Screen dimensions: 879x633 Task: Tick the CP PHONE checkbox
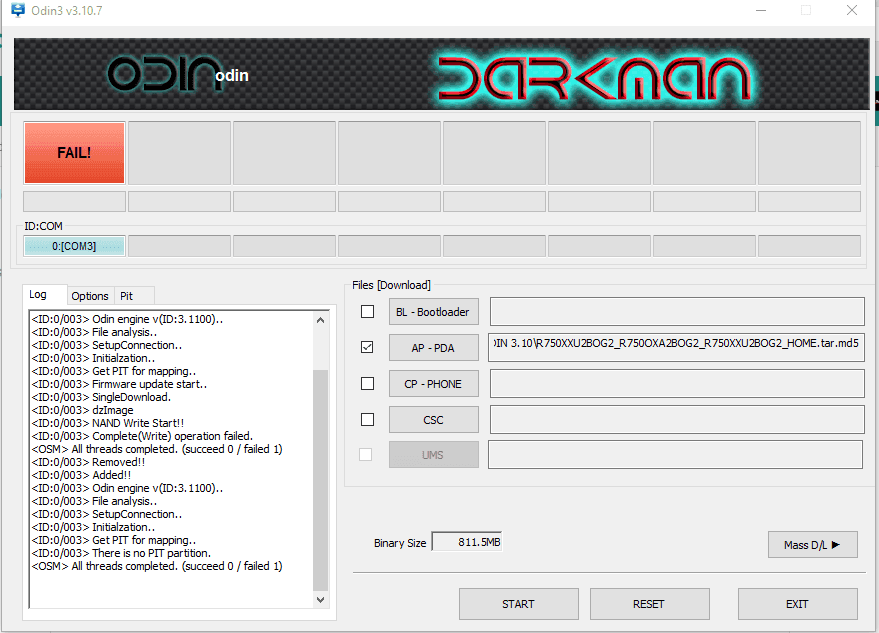(367, 383)
